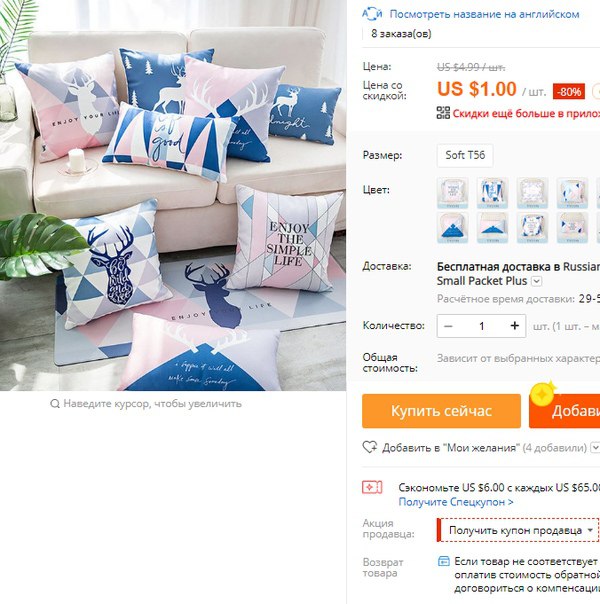
Task: Increase quantity with the plus button
Action: [515, 326]
